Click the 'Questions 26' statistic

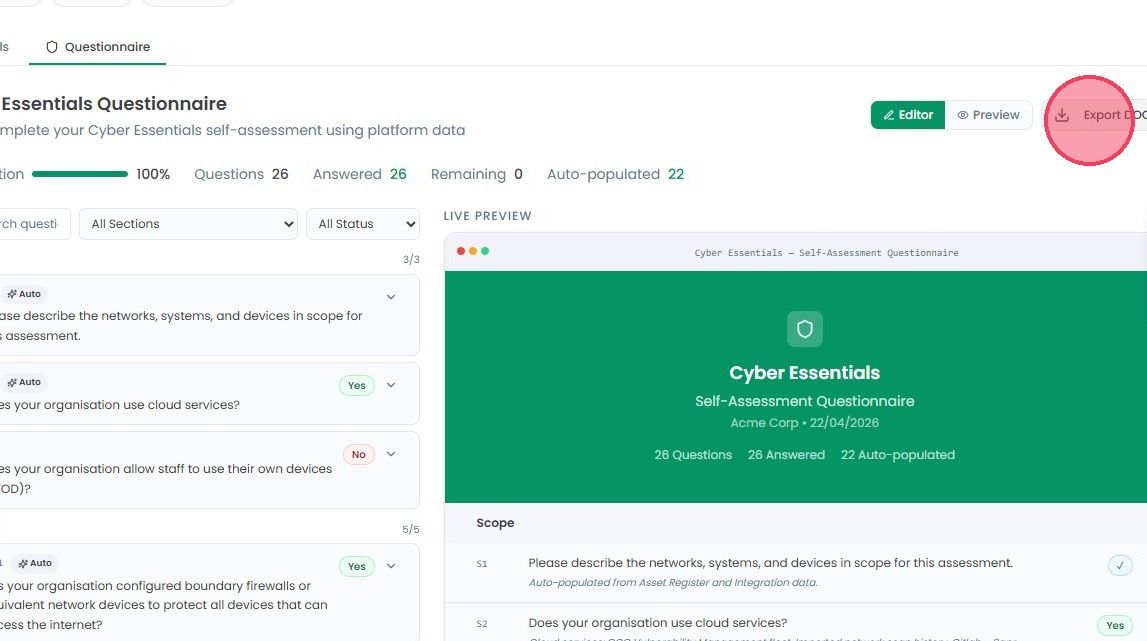(x=241, y=174)
